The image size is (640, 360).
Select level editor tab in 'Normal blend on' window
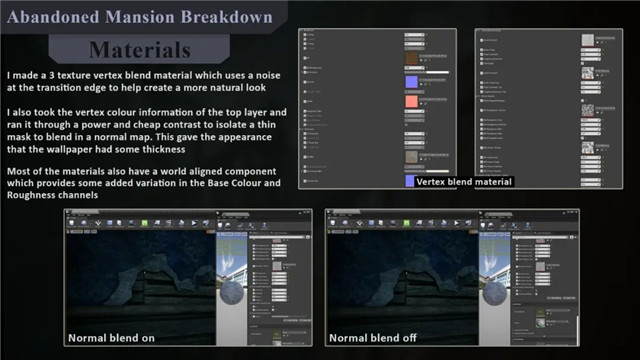85,211
